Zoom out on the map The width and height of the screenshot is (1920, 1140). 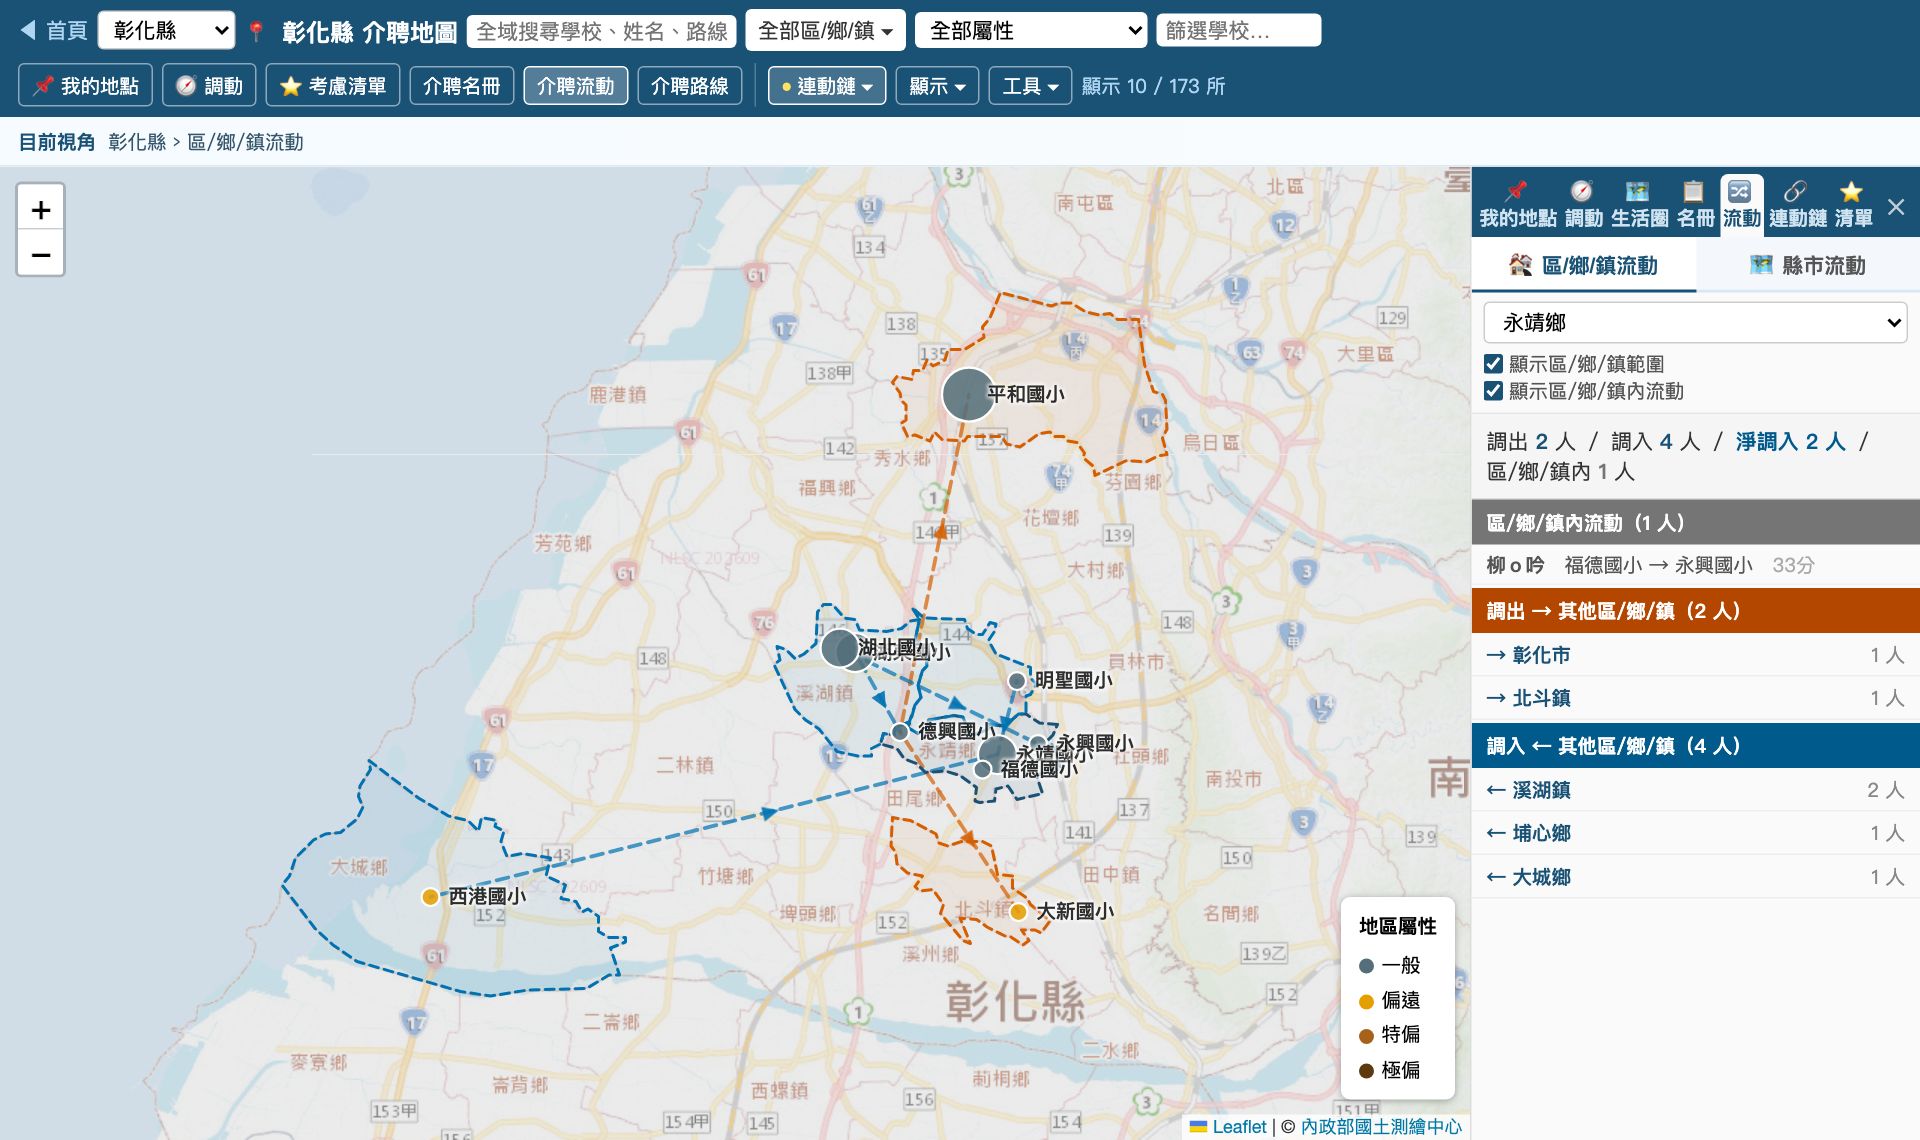(41, 254)
